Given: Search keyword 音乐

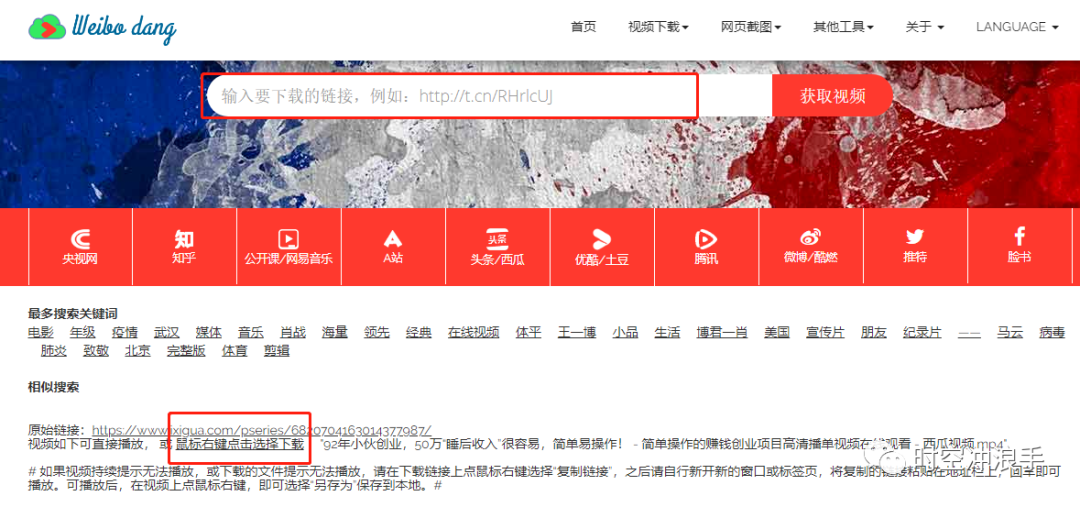Looking at the screenshot, I should click(251, 332).
